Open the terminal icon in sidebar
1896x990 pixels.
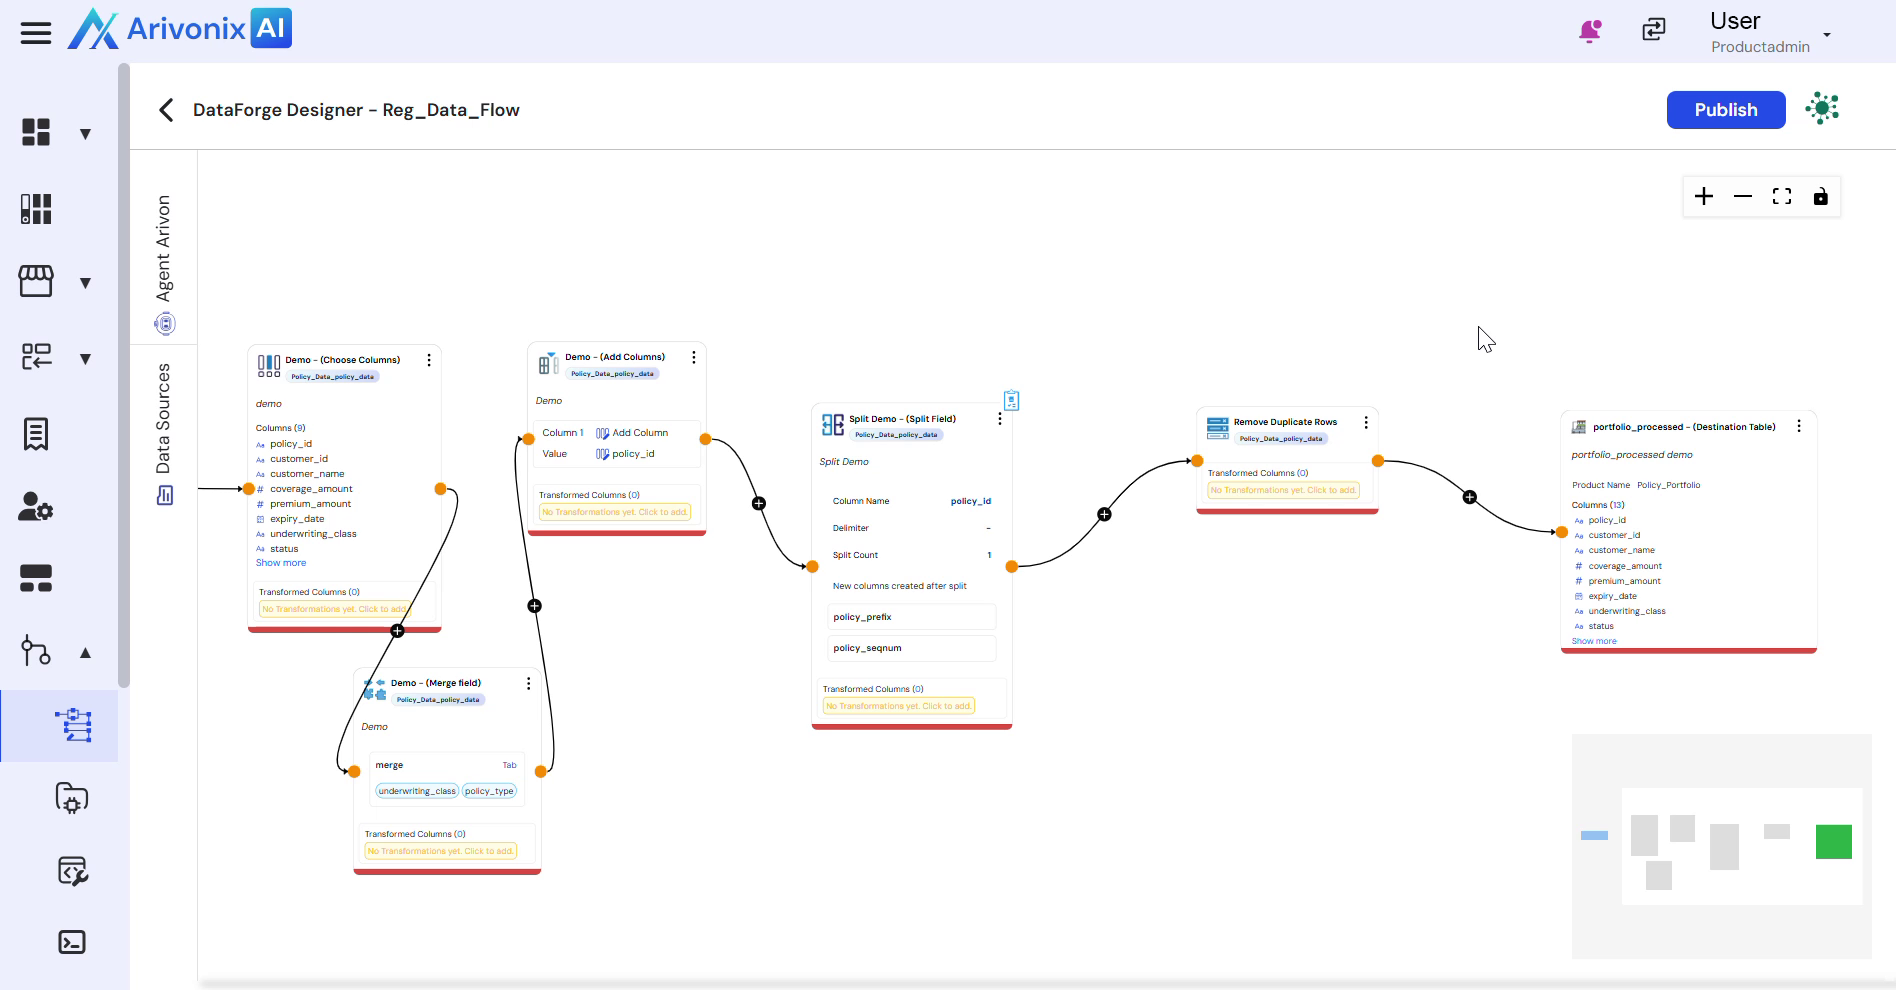[72, 942]
